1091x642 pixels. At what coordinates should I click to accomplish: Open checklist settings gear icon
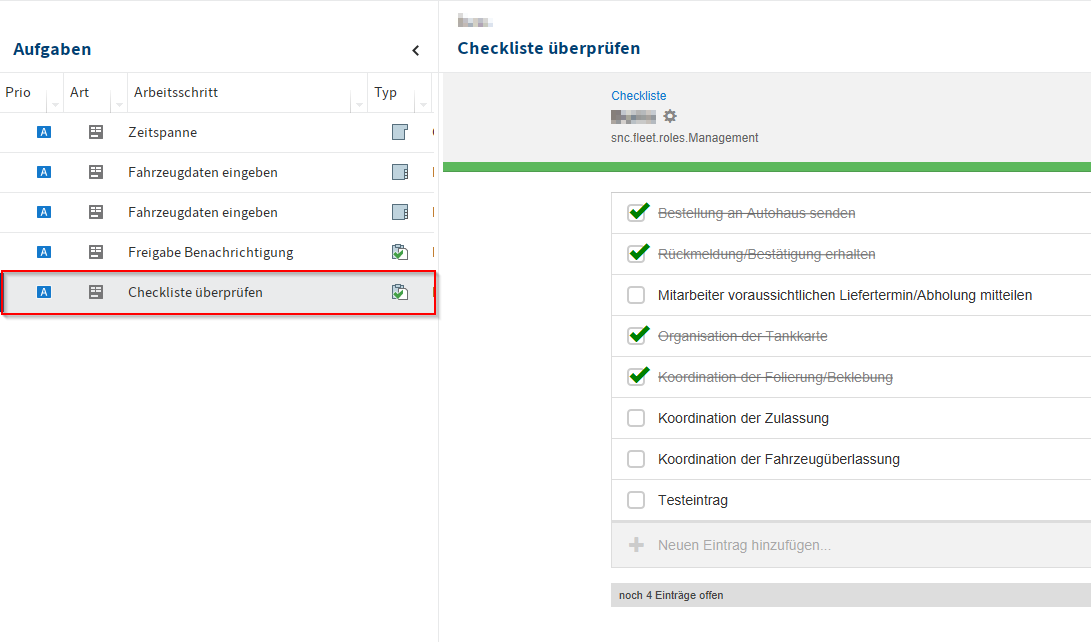point(670,117)
